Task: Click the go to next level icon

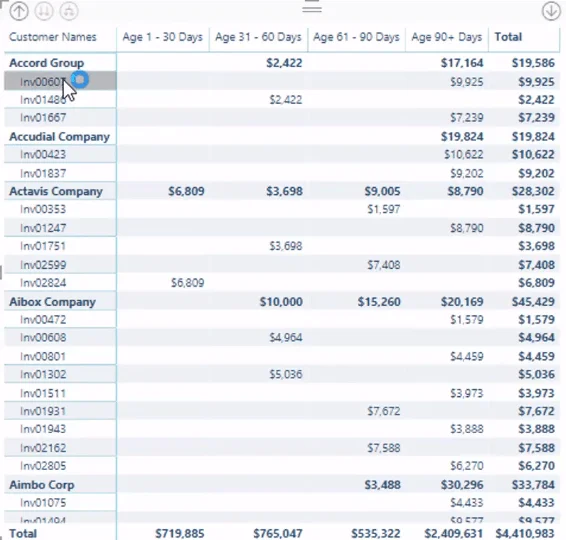Action: tap(44, 11)
